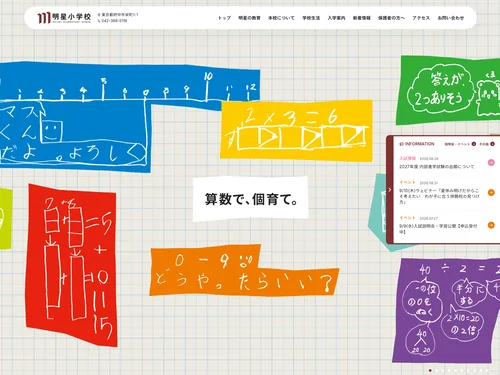Open the 2027年度 内部進学試験 news item

tap(436, 166)
